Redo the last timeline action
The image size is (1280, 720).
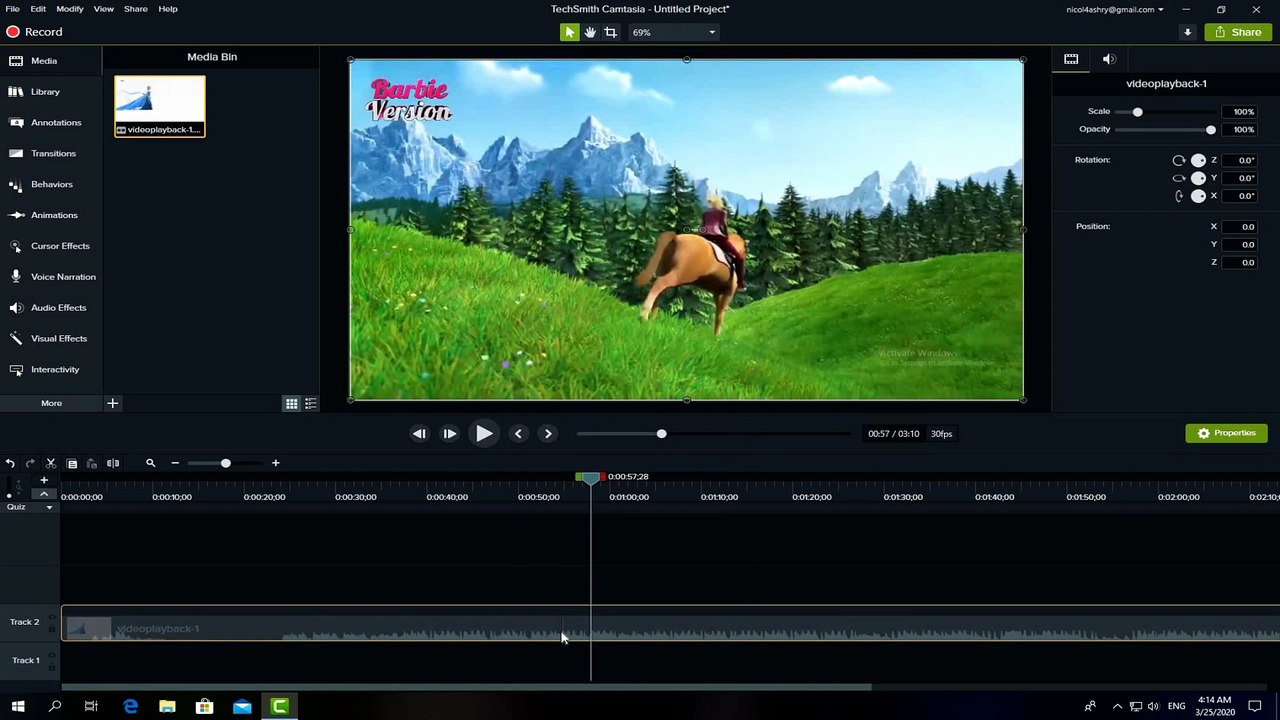(30, 463)
